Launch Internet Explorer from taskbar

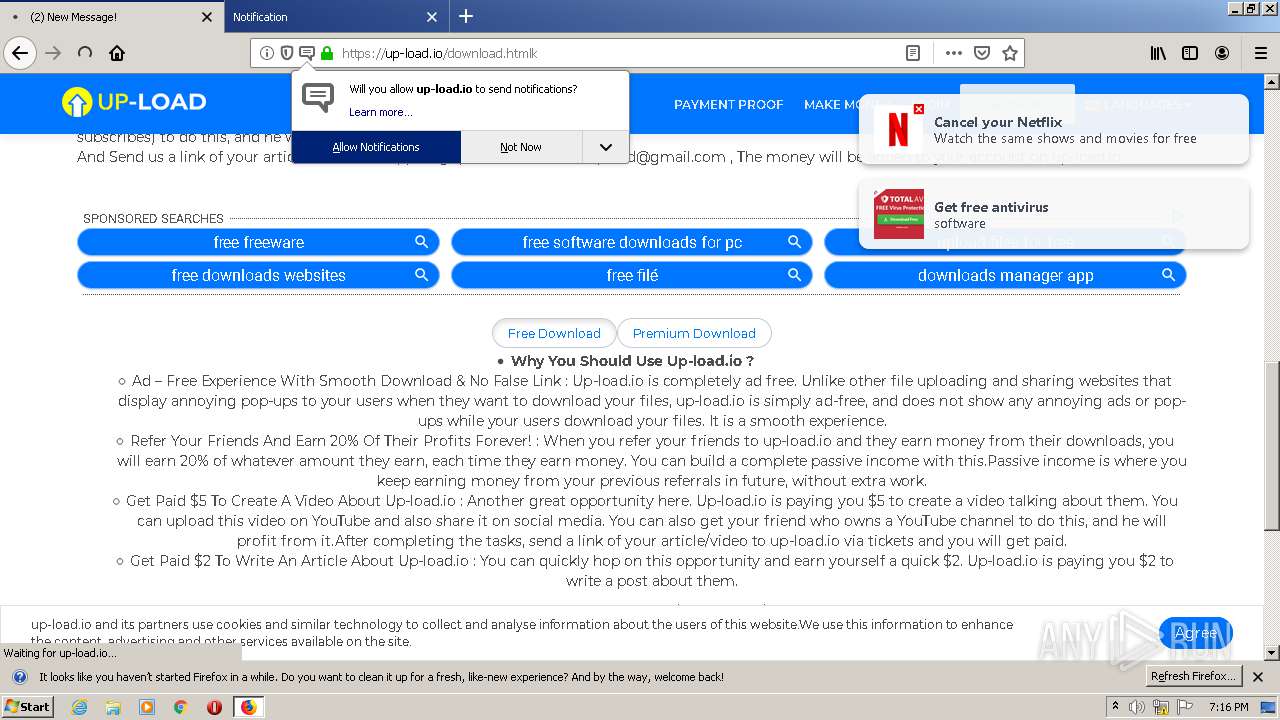(x=80, y=707)
